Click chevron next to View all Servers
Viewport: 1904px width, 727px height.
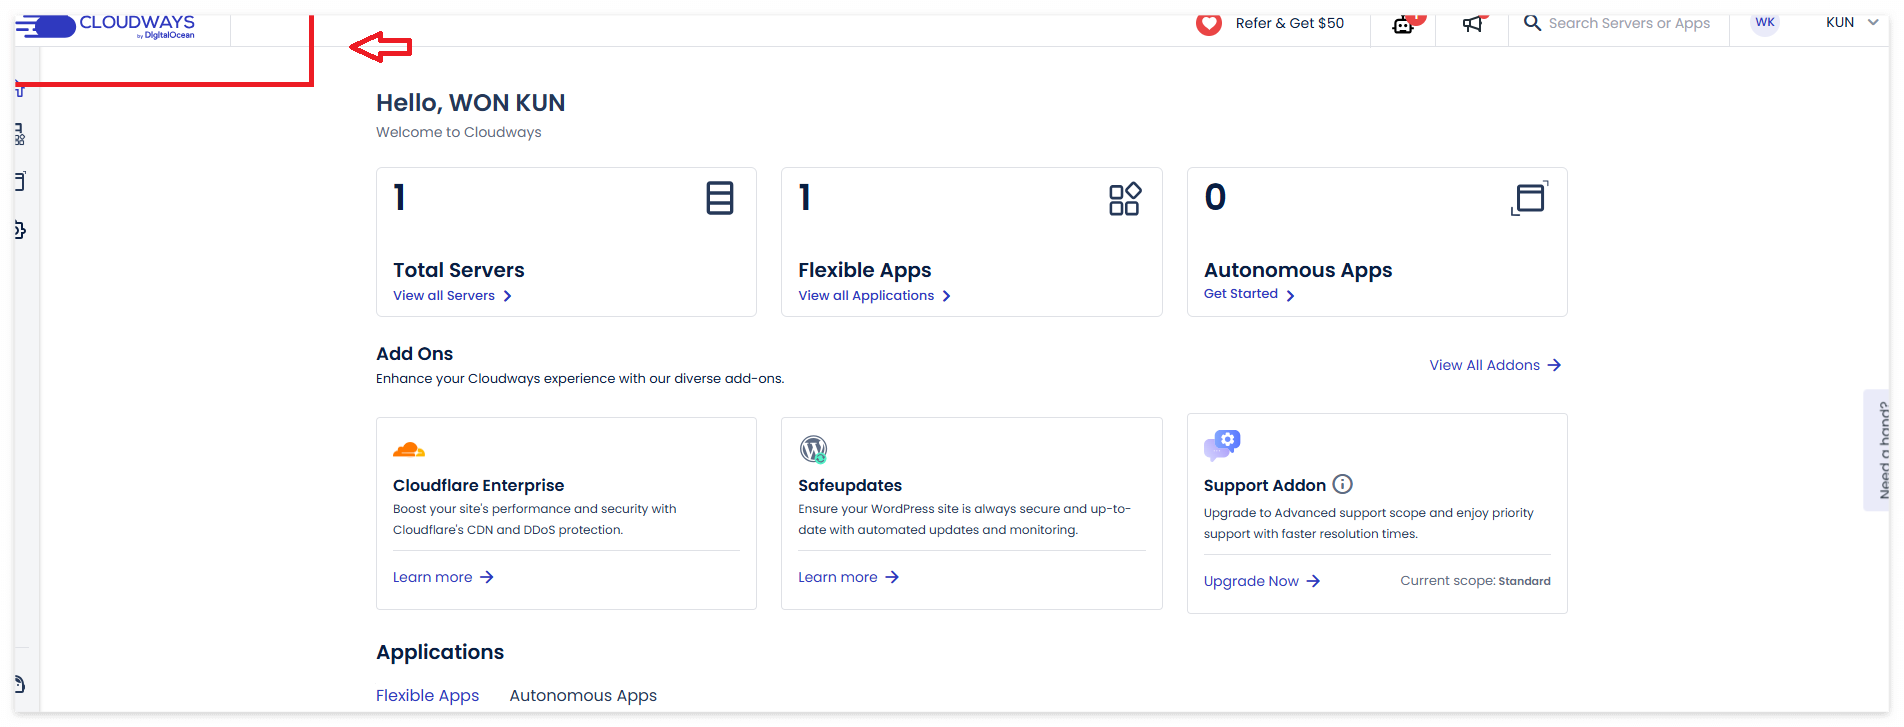tap(508, 296)
